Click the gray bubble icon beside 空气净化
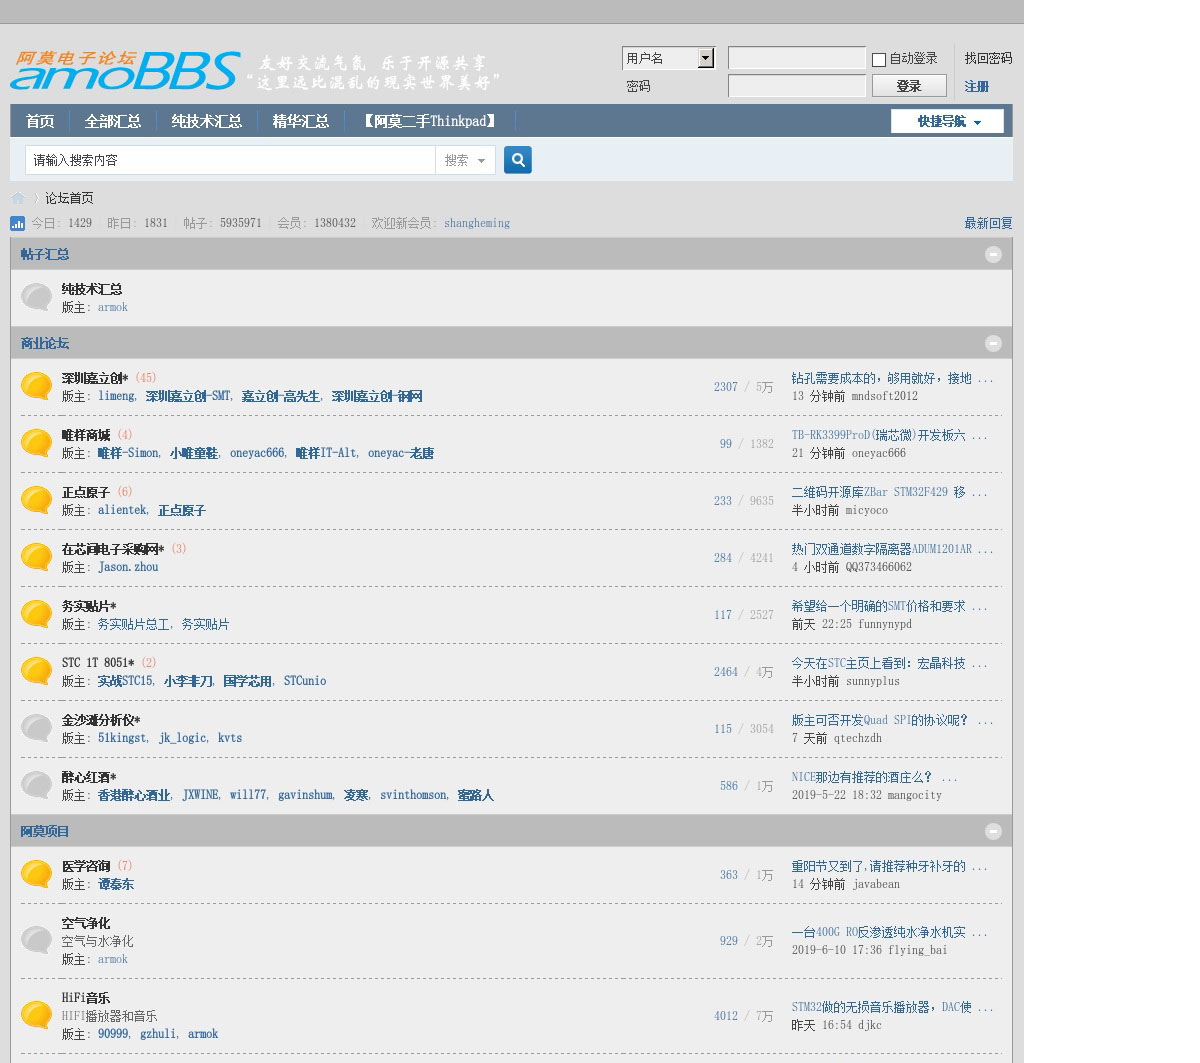Image resolution: width=1200 pixels, height=1063 pixels. pyautogui.click(x=37, y=940)
